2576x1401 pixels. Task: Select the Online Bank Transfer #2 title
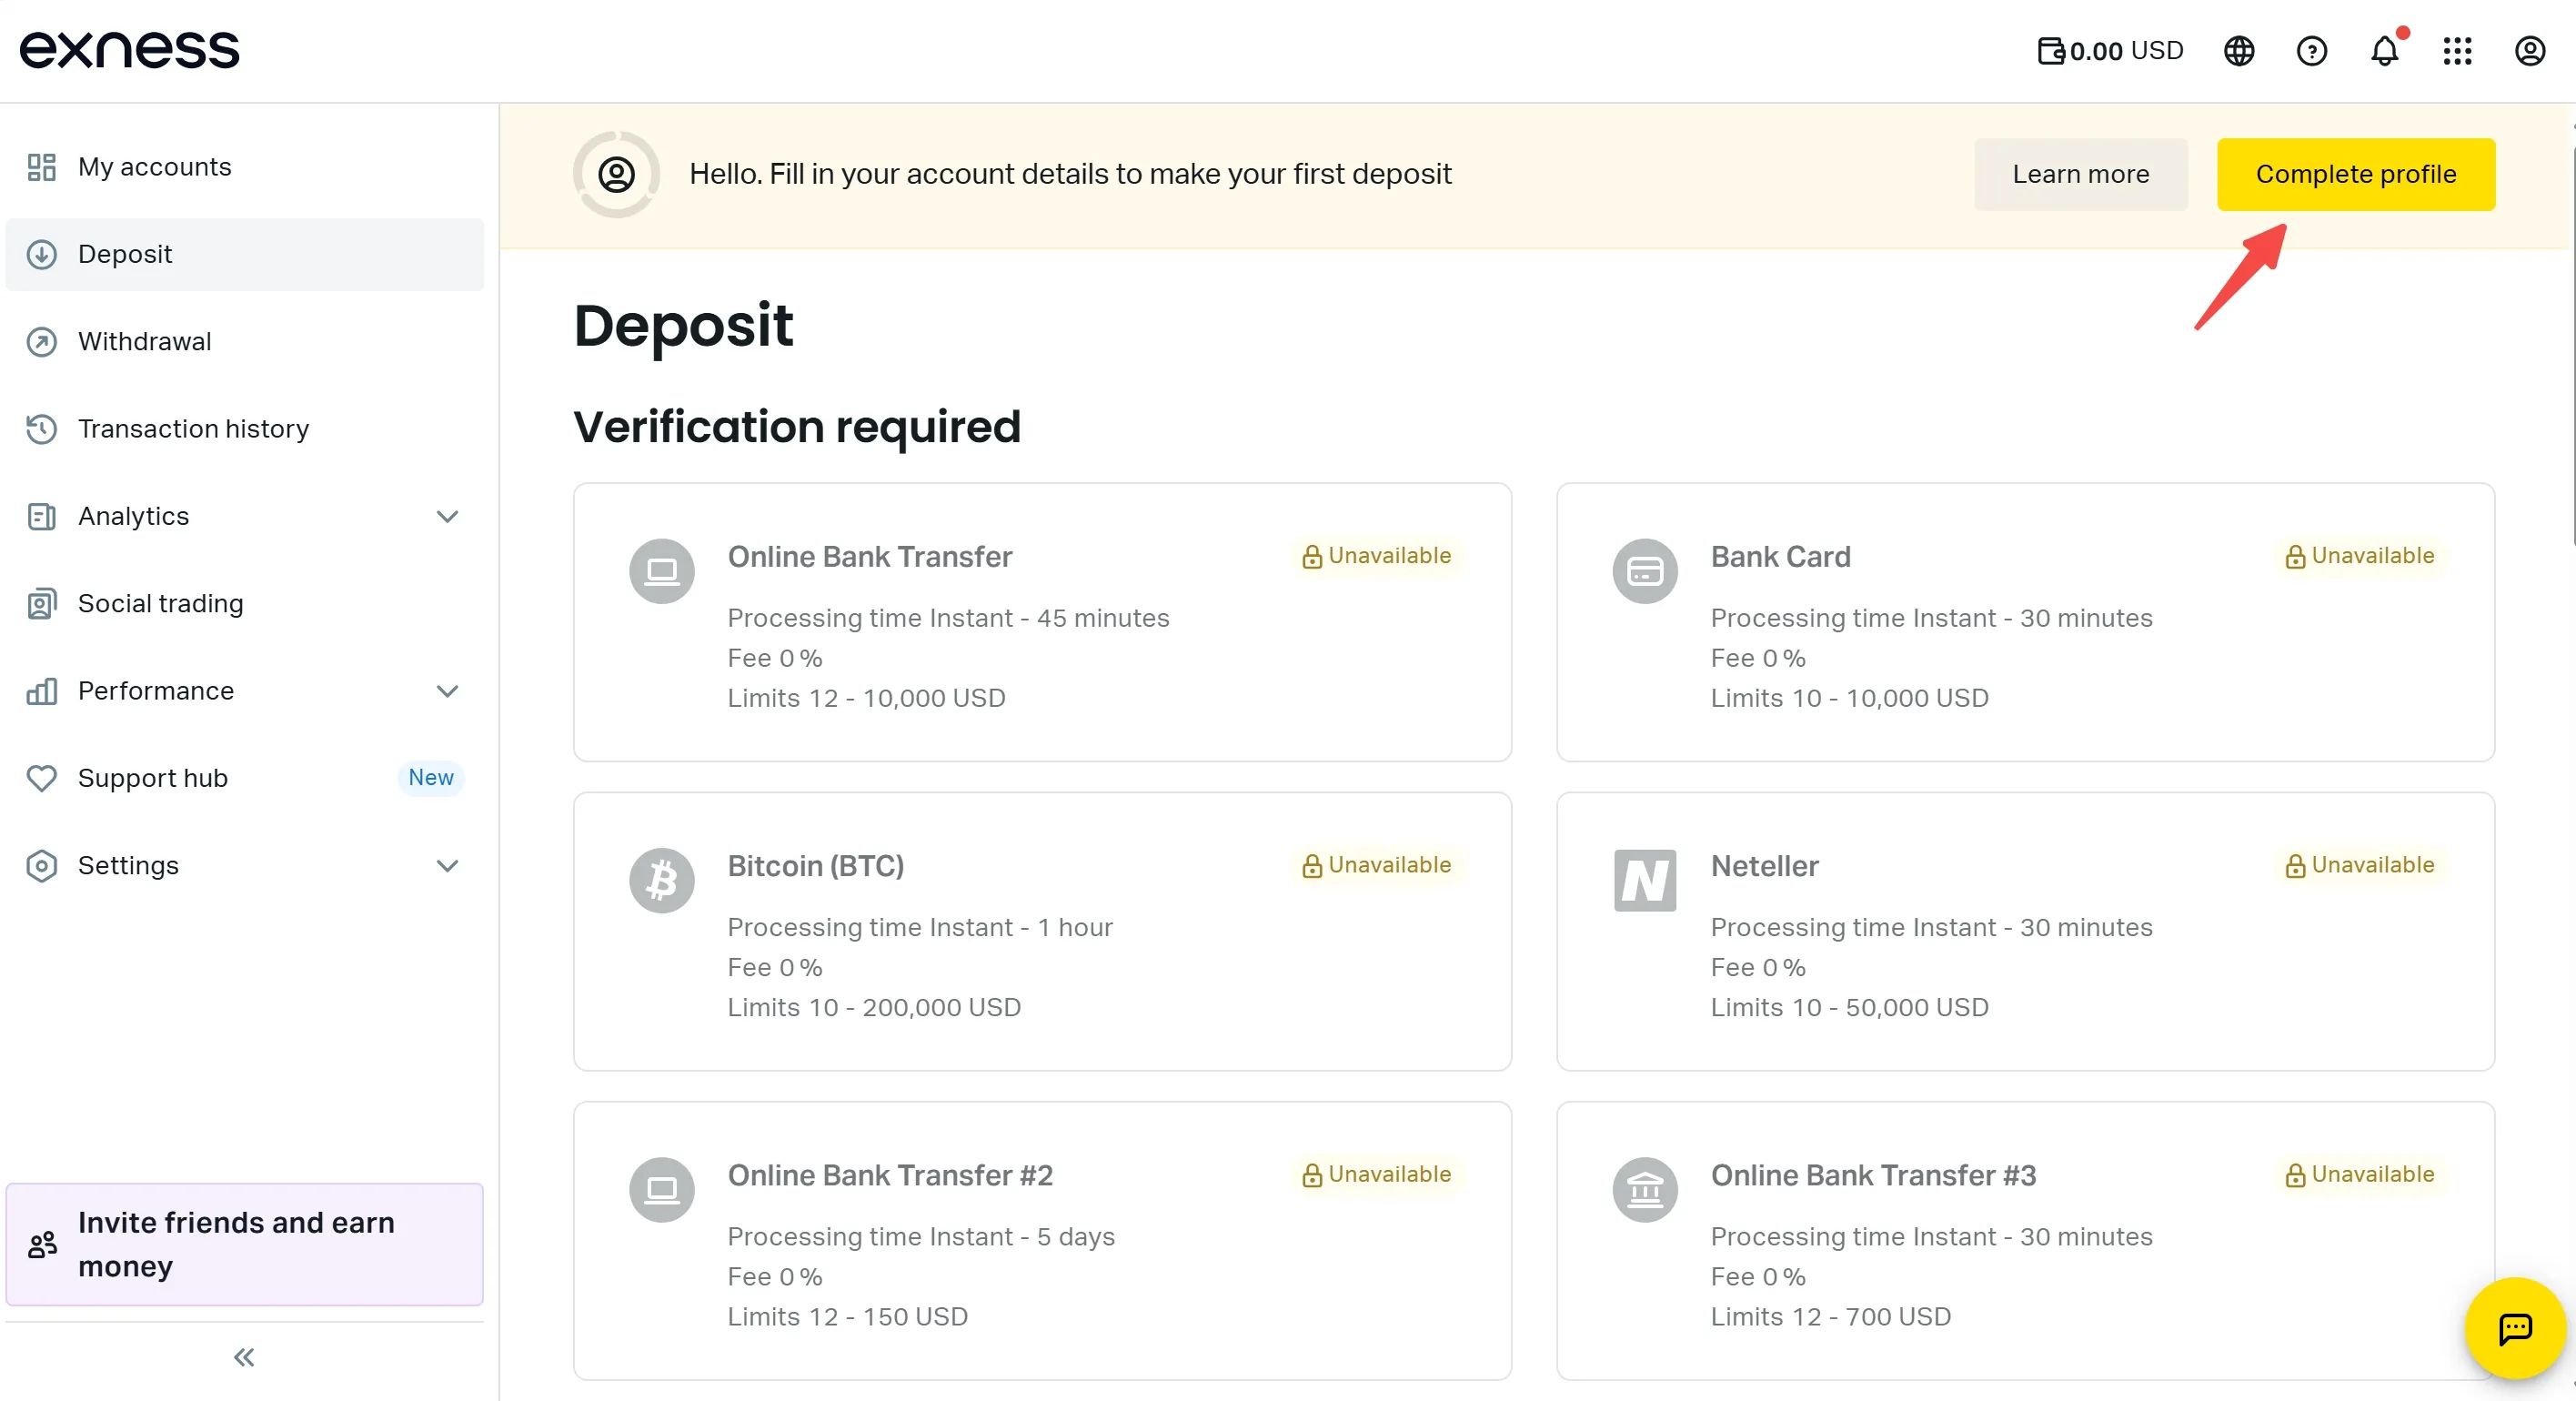click(x=890, y=1175)
